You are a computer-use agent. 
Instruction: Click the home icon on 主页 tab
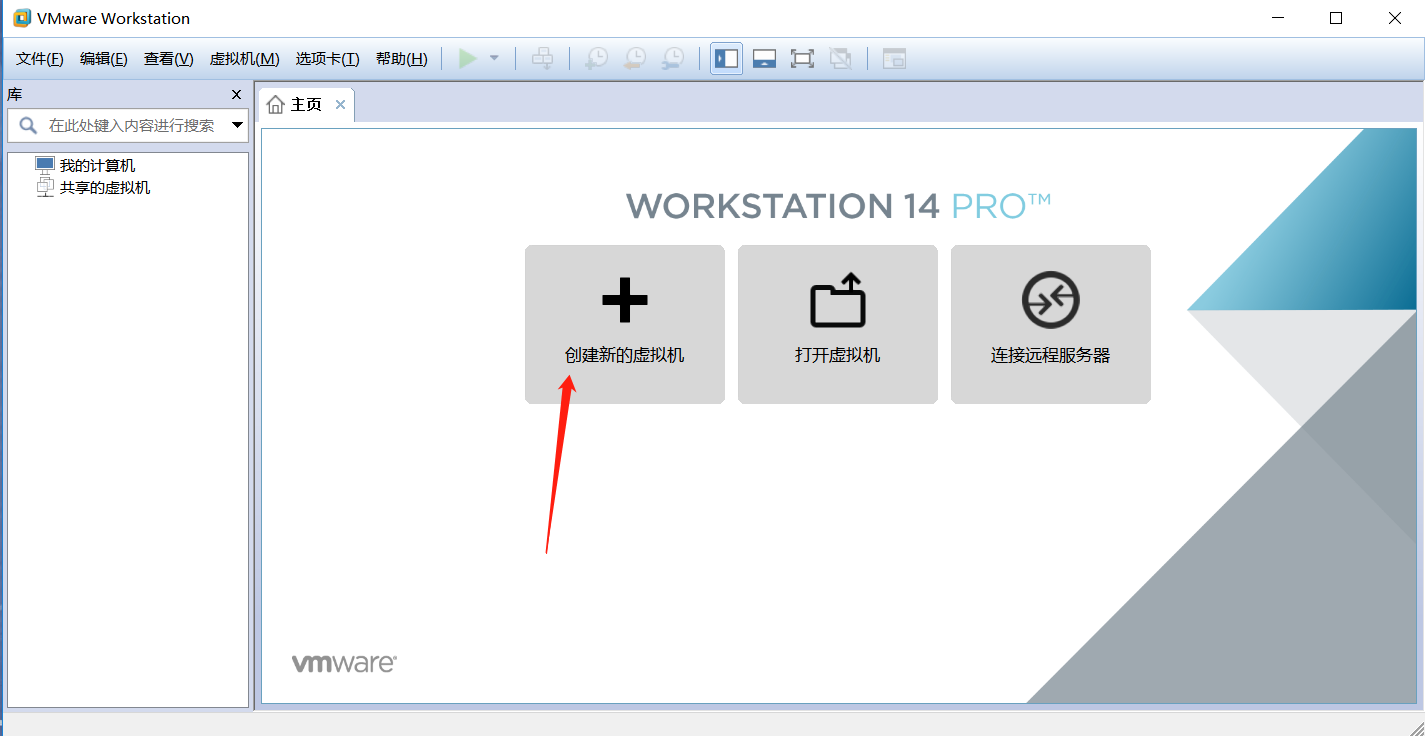[x=276, y=105]
